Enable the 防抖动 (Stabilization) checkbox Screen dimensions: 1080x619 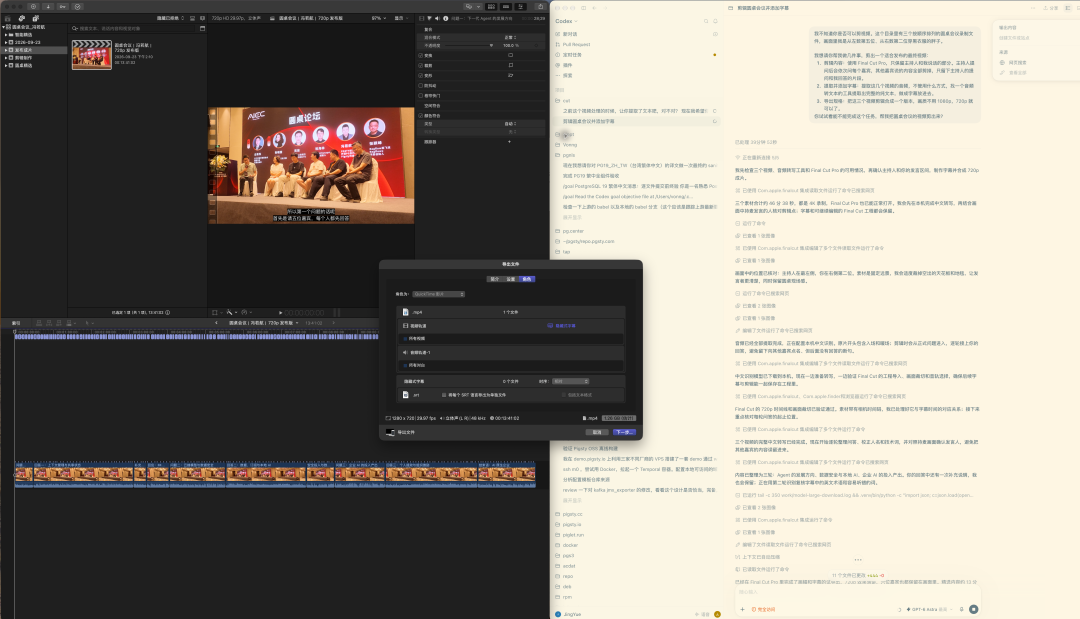[x=421, y=85]
